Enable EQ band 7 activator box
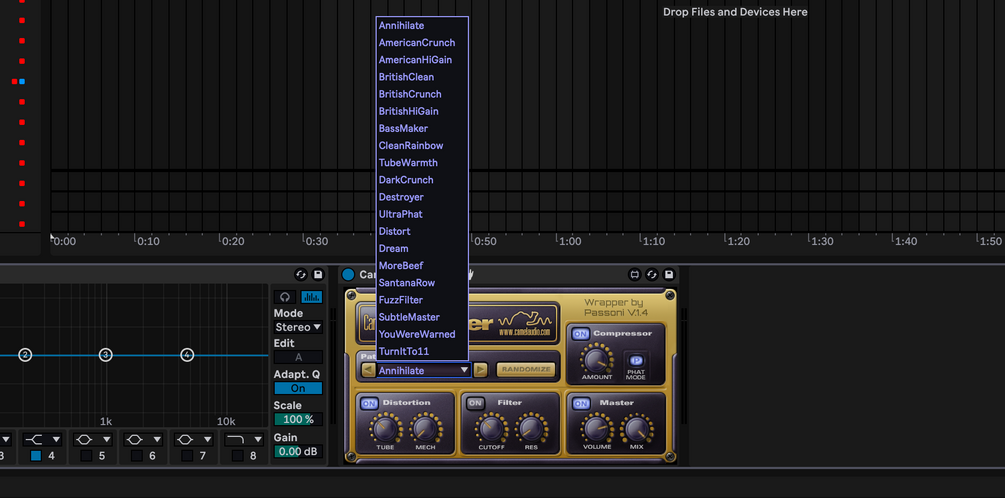 coord(187,456)
